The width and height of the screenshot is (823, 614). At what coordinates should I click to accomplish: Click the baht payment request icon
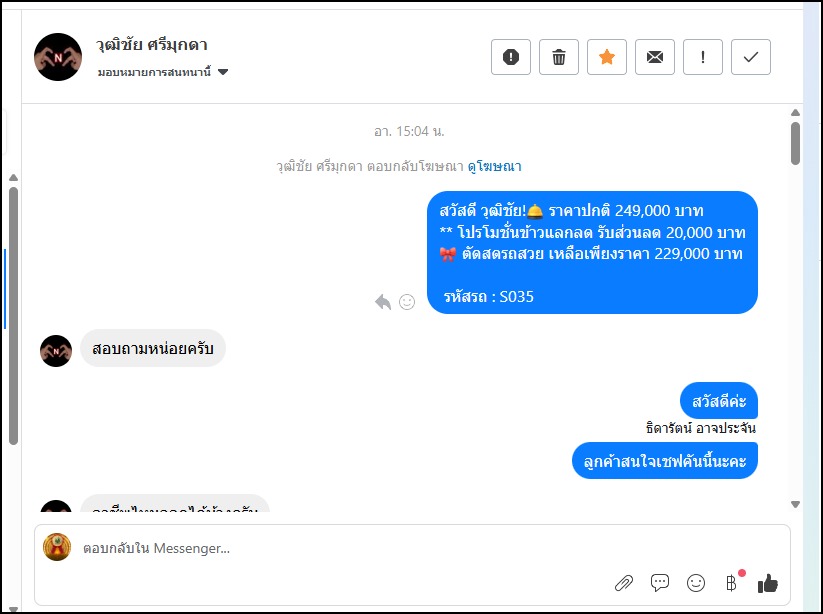click(732, 582)
